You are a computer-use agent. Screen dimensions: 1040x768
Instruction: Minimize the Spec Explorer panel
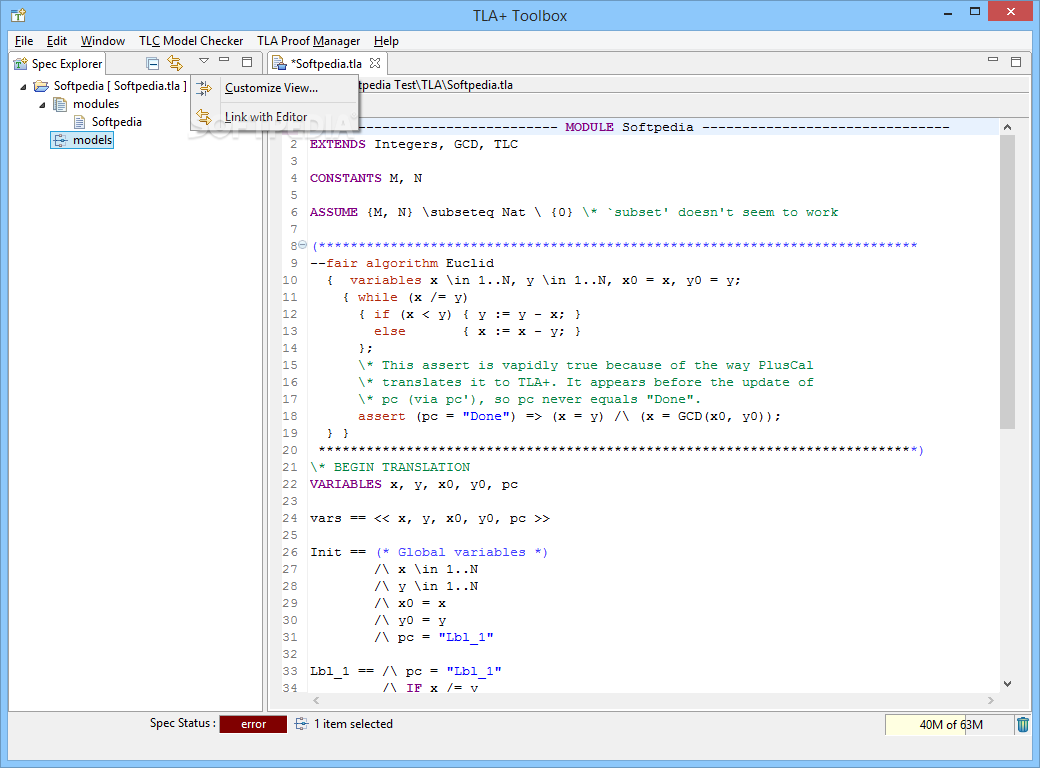(x=224, y=60)
